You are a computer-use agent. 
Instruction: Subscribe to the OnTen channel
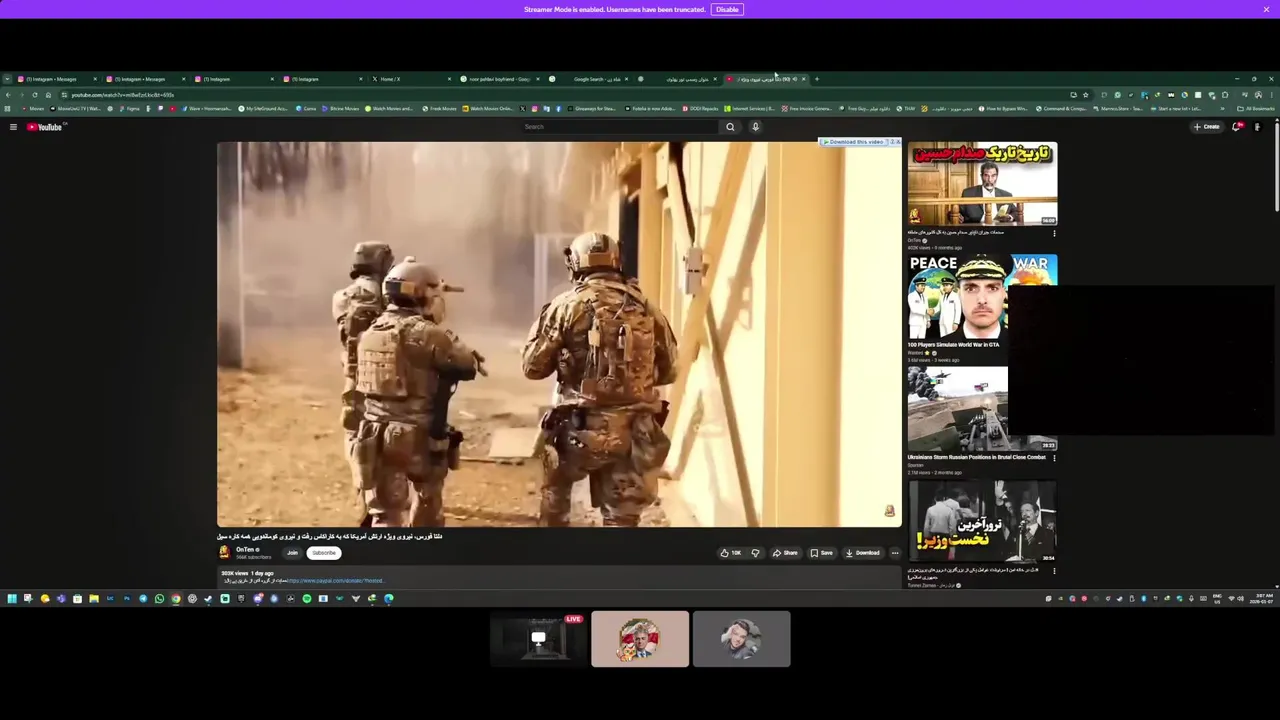[x=324, y=553]
